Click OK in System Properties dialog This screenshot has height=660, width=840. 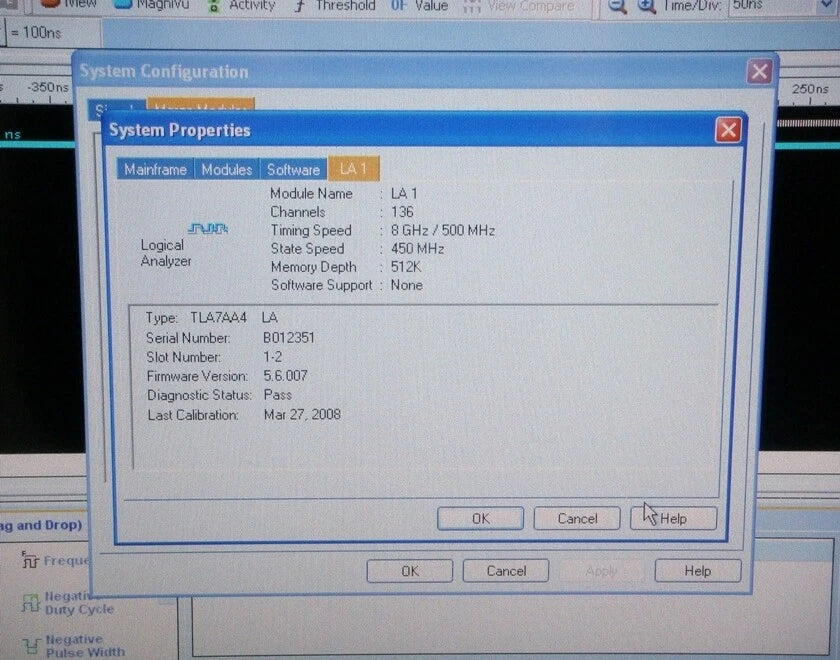click(481, 519)
